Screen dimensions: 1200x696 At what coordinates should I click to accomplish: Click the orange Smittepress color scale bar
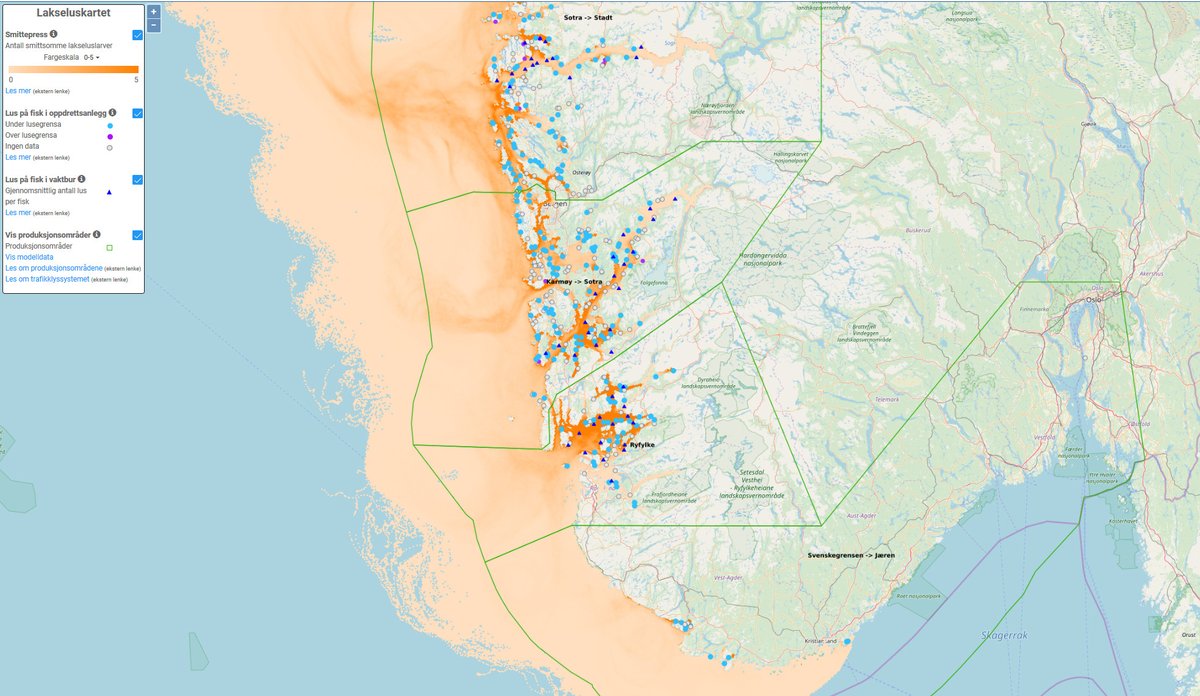(x=73, y=69)
